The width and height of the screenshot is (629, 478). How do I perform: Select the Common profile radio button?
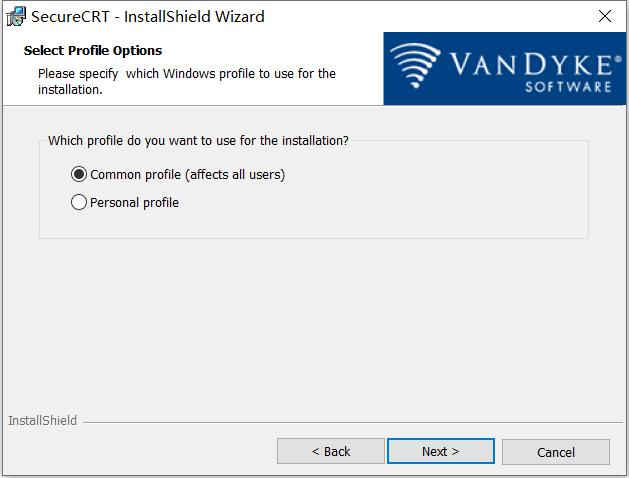click(79, 174)
